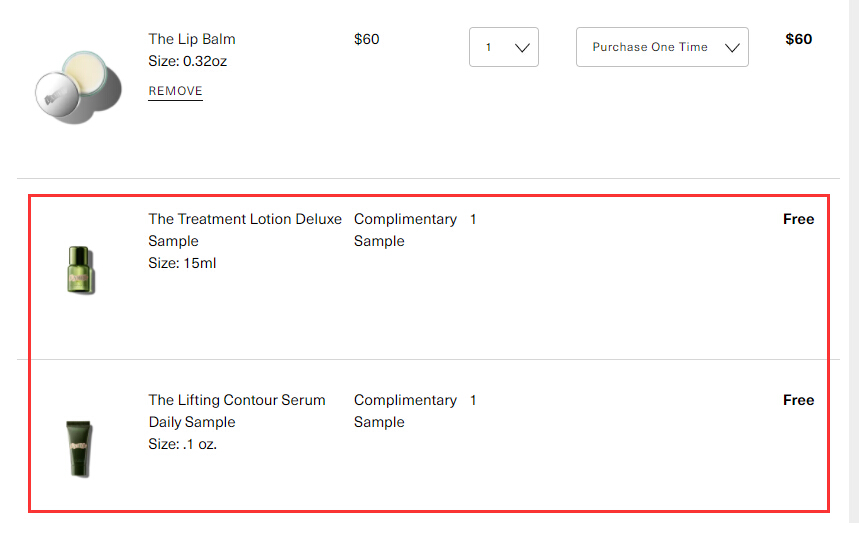Click Free label for Treatment Lotion sample
The image size is (859, 538).
[x=798, y=219]
